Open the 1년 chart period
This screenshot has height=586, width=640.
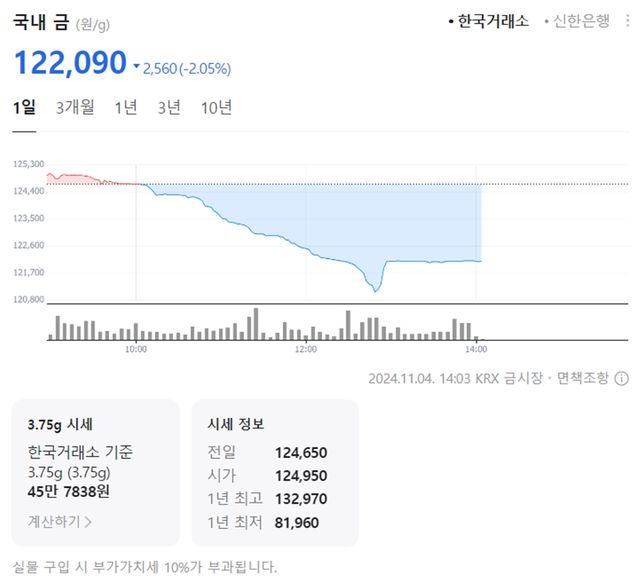pos(126,108)
